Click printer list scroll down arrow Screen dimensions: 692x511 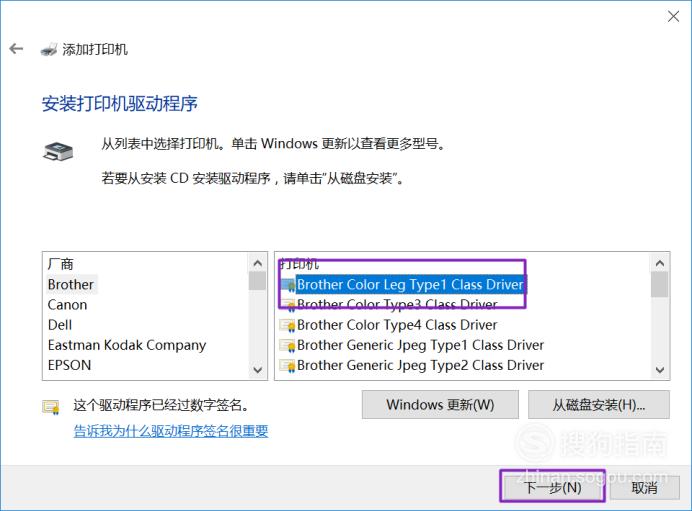click(660, 370)
